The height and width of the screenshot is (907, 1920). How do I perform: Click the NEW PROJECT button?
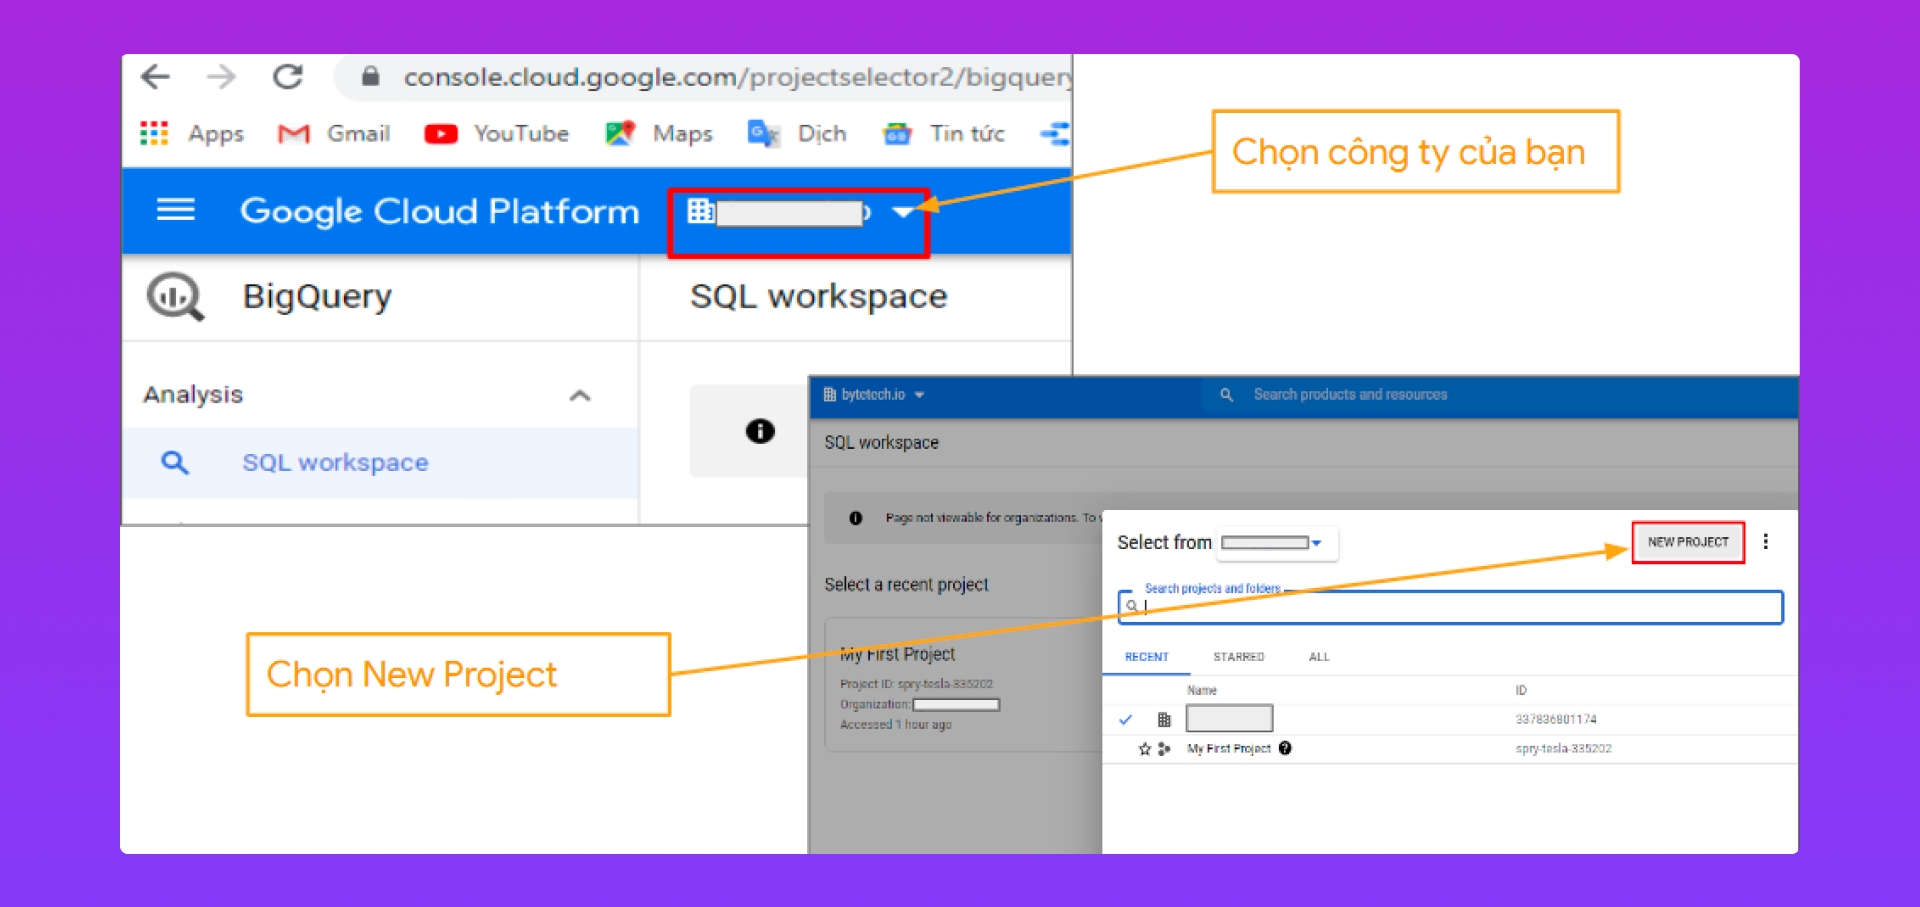[1688, 542]
